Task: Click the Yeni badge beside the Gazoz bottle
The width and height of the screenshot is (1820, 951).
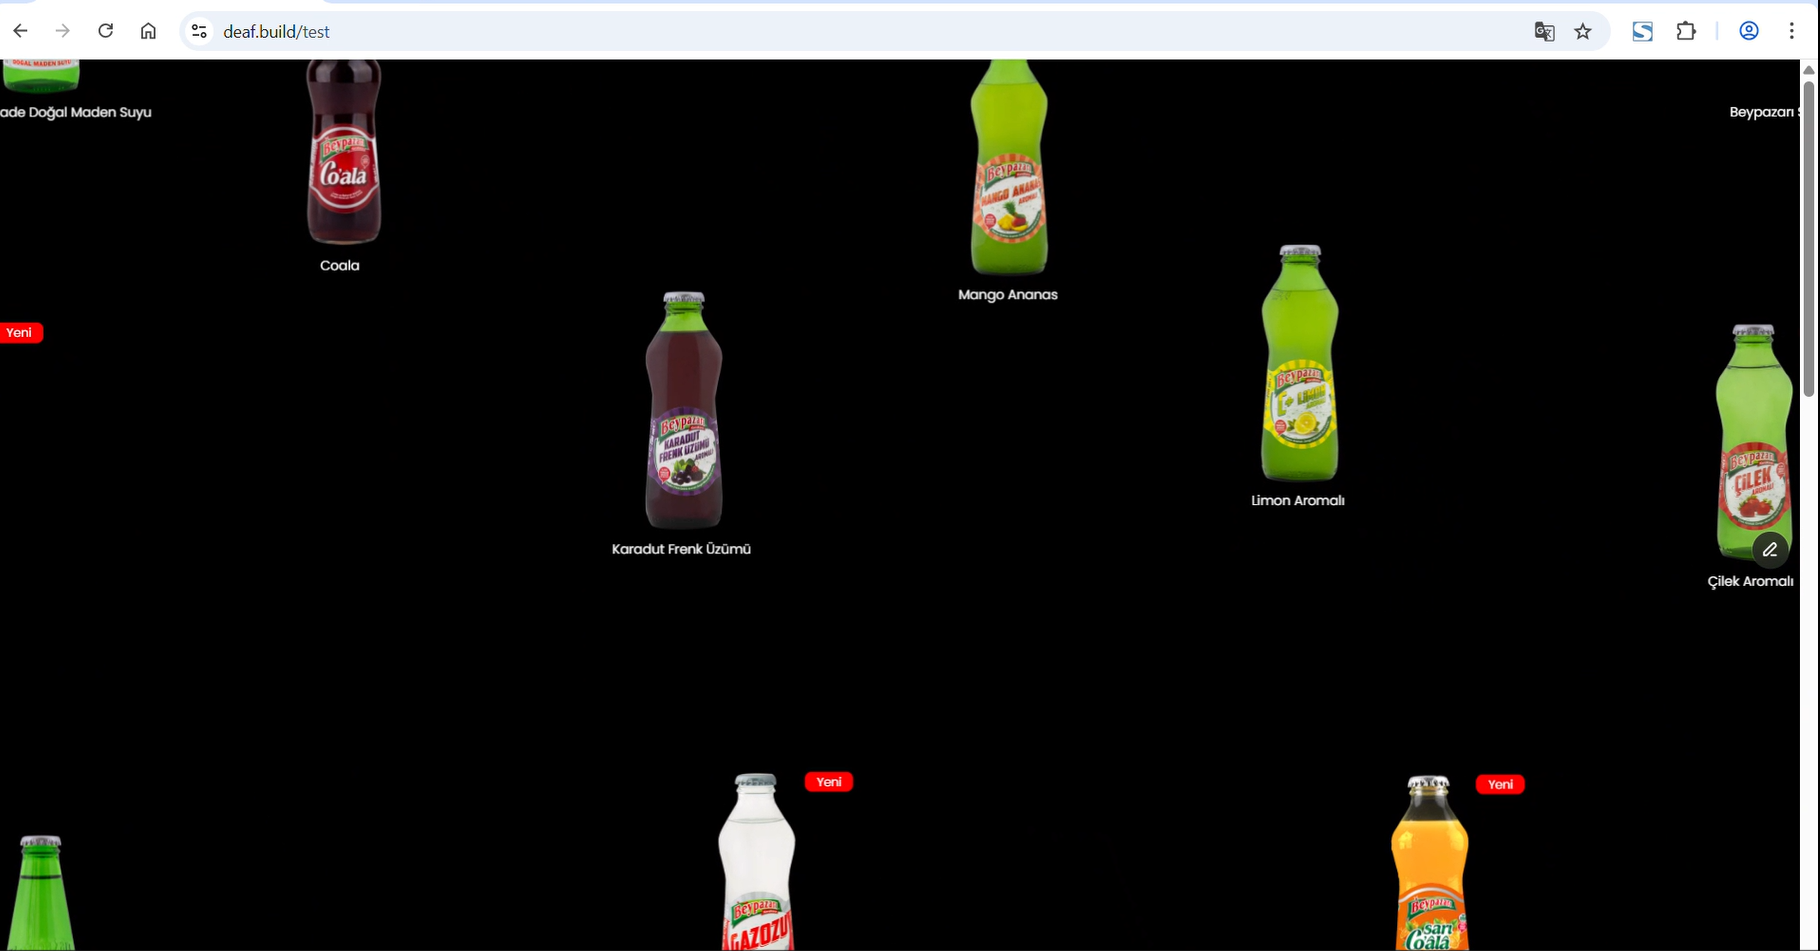Action: (x=829, y=782)
